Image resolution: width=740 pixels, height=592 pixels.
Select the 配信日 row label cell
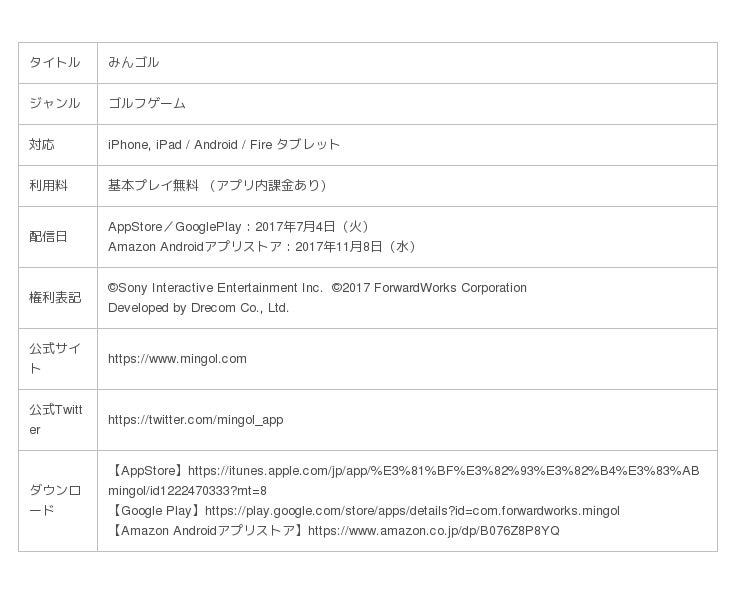48,237
